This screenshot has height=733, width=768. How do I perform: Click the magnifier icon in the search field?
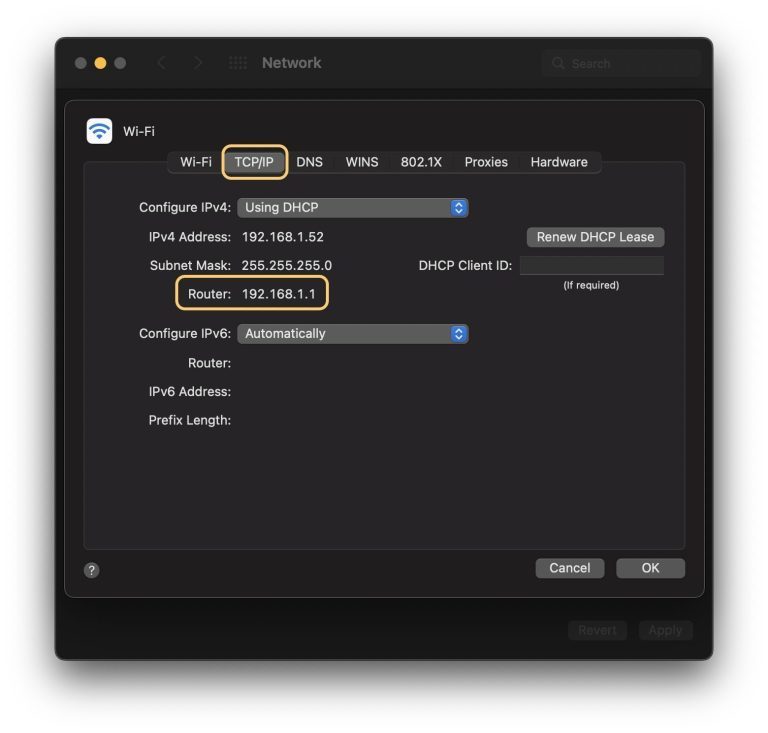[x=558, y=63]
